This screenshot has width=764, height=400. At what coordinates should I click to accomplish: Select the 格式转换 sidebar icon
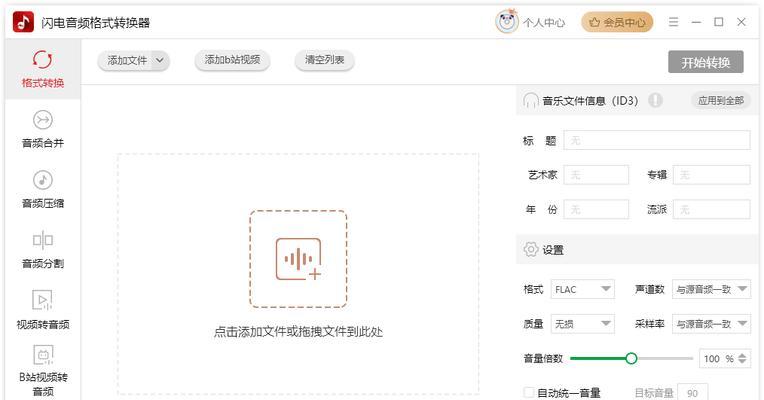[x=42, y=60]
